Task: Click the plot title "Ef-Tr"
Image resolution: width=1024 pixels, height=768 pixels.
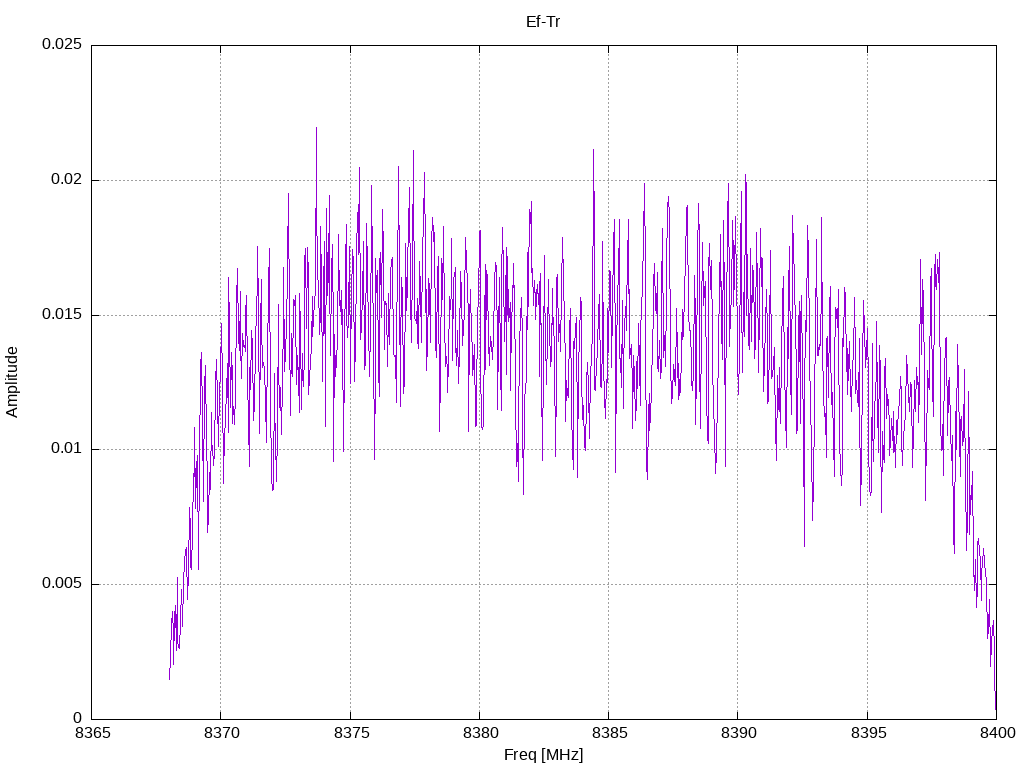Action: [x=543, y=22]
